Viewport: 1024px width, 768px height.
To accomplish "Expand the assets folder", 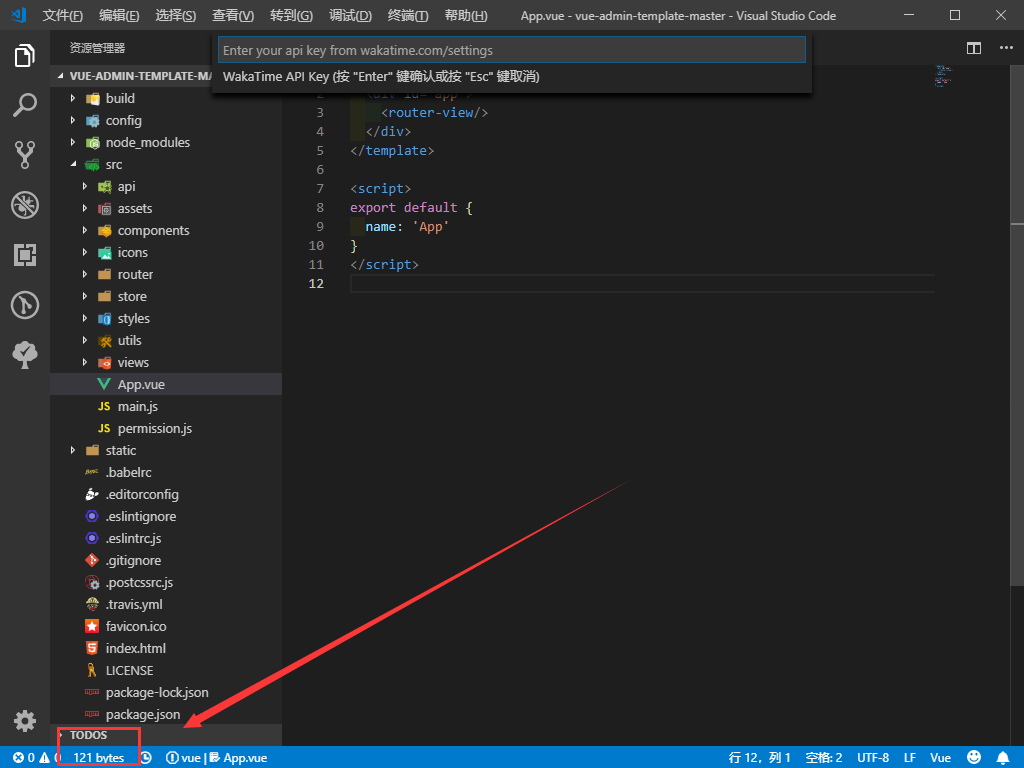I will (166, 208).
